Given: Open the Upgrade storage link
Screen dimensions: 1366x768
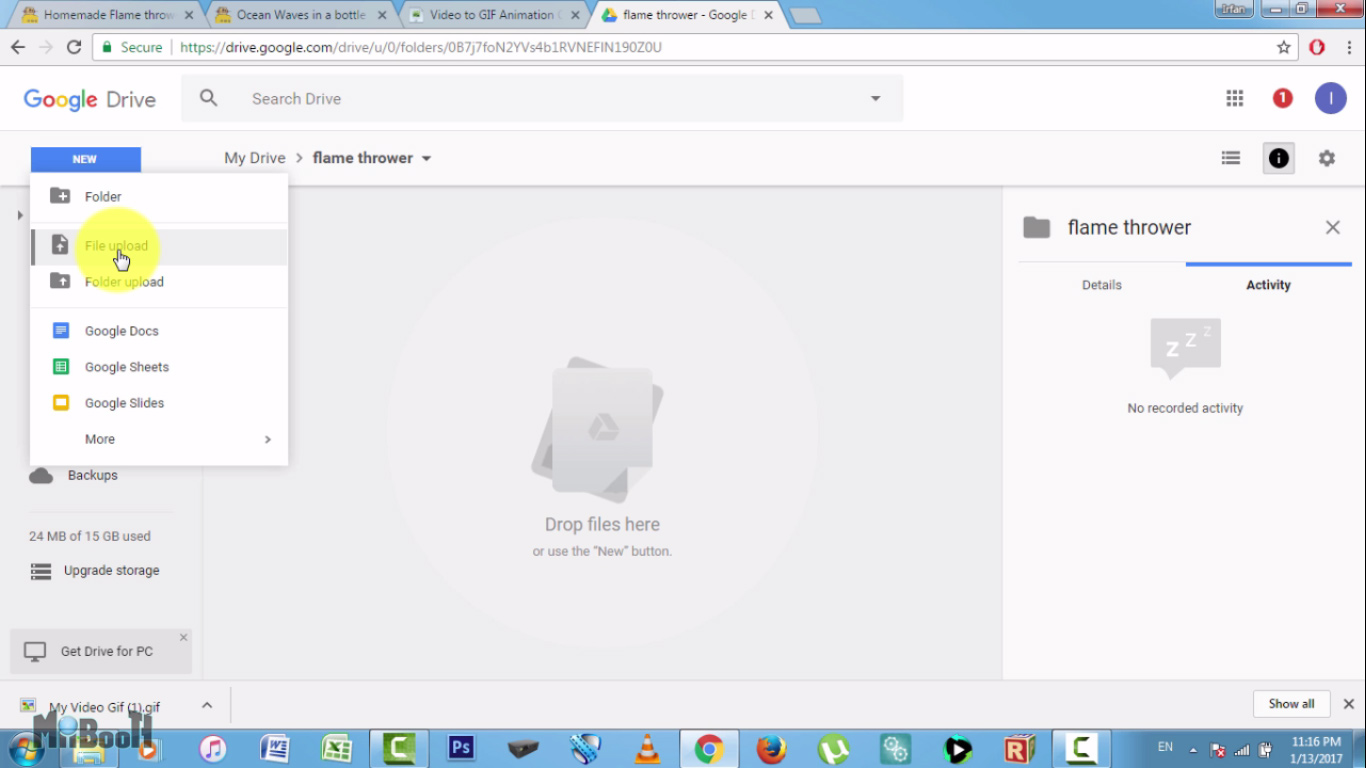Looking at the screenshot, I should (112, 571).
